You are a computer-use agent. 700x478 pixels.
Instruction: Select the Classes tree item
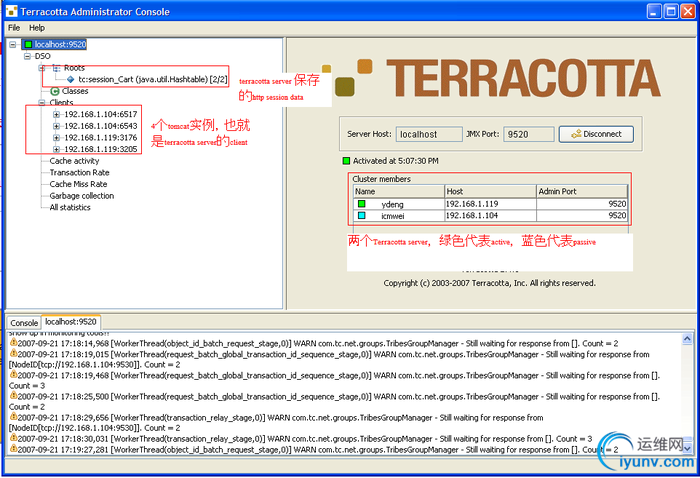(x=75, y=91)
